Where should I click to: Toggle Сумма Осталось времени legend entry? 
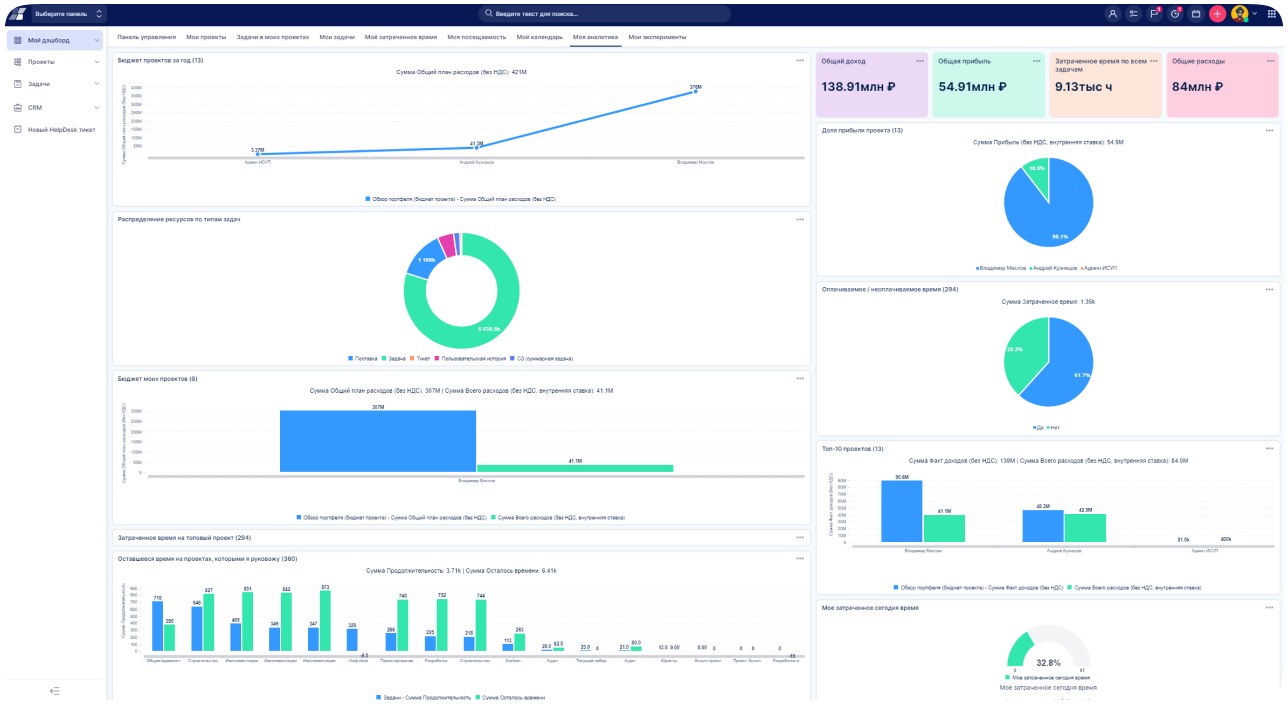point(509,697)
